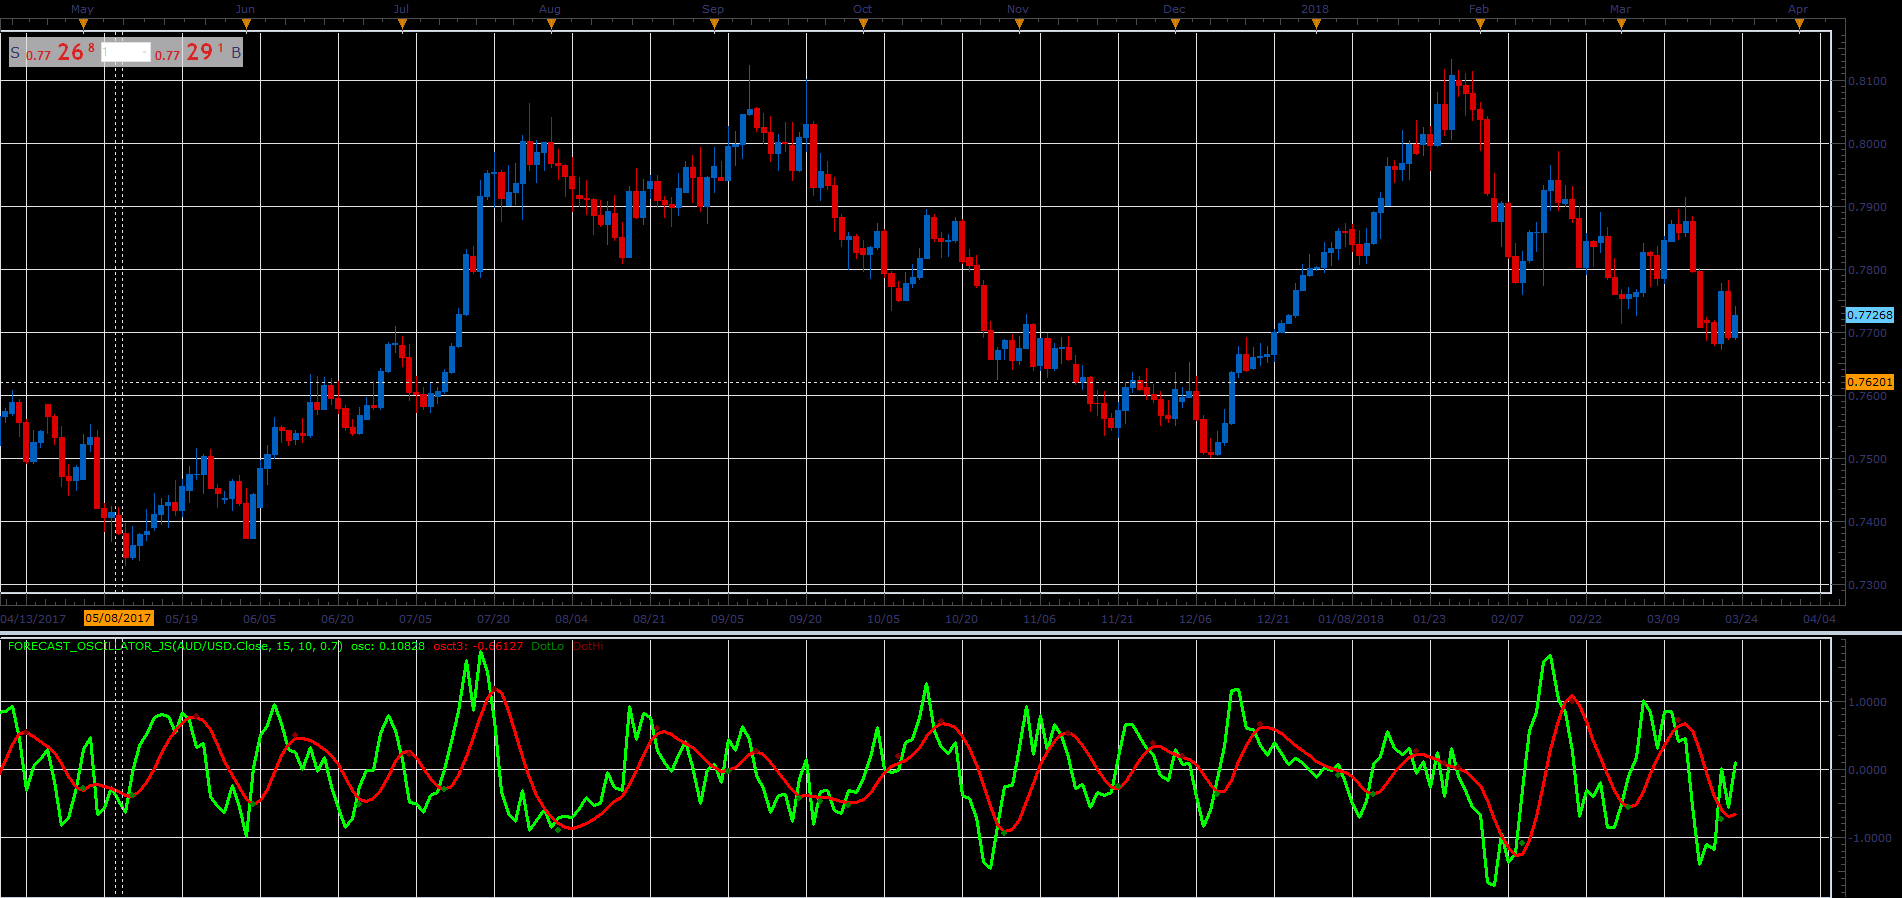The height and width of the screenshot is (898, 1902).
Task: Click the DotHi legend label
Action: coord(589,646)
